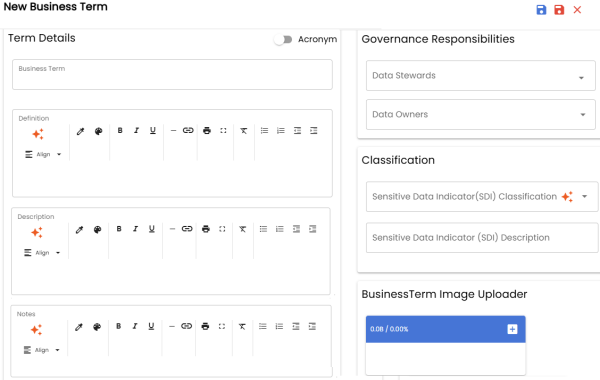Clear formatting in Description editor
The width and height of the screenshot is (600, 380).
242,229
